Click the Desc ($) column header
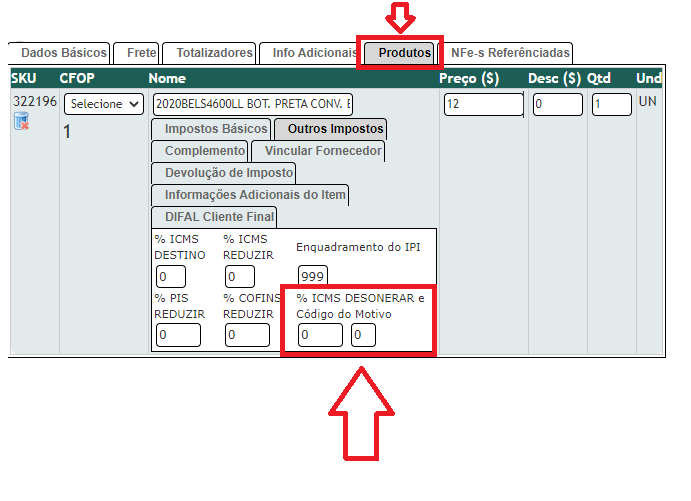Screen dimensions: 691x501 [555, 78]
